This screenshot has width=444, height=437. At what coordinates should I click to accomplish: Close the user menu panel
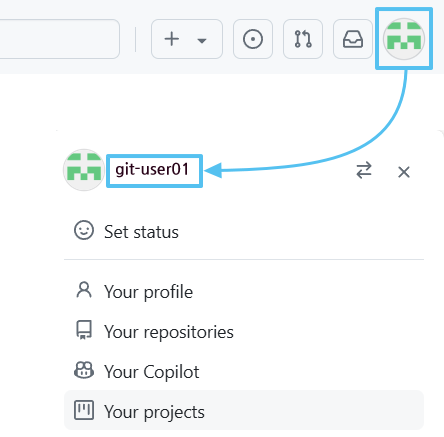coord(404,172)
